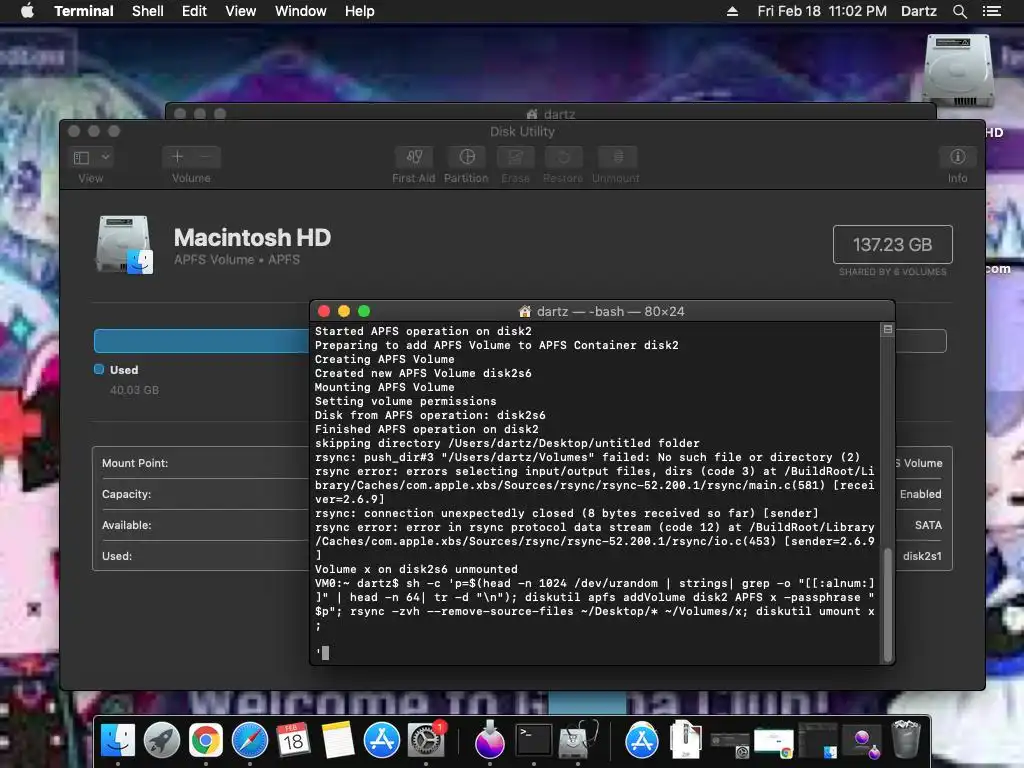Open Safari from the Dock
Image resolution: width=1024 pixels, height=768 pixels.
coord(249,741)
